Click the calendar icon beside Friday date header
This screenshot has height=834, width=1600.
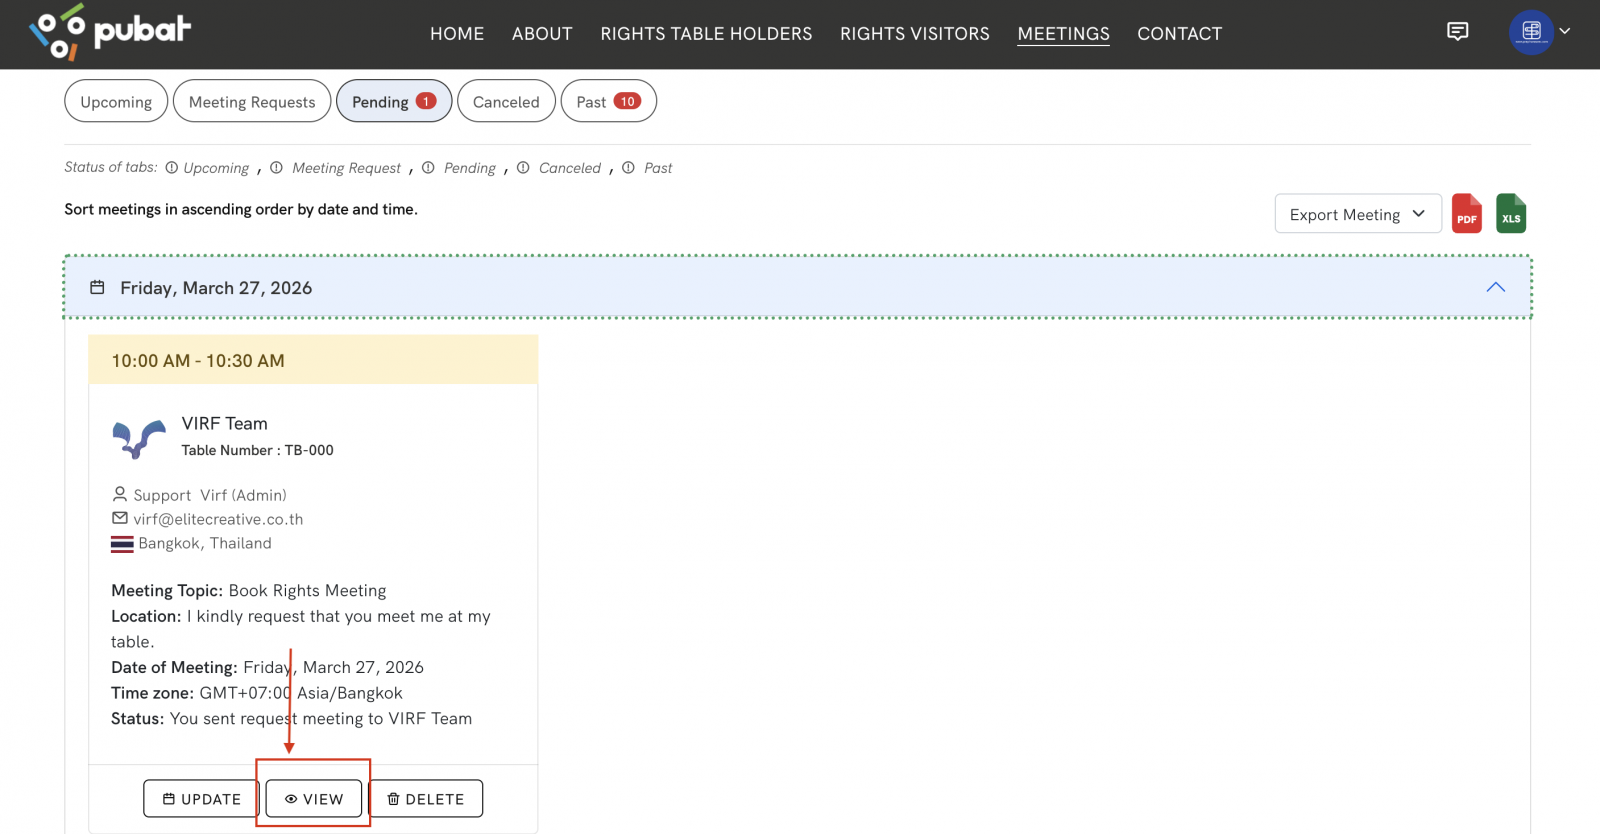(x=97, y=288)
